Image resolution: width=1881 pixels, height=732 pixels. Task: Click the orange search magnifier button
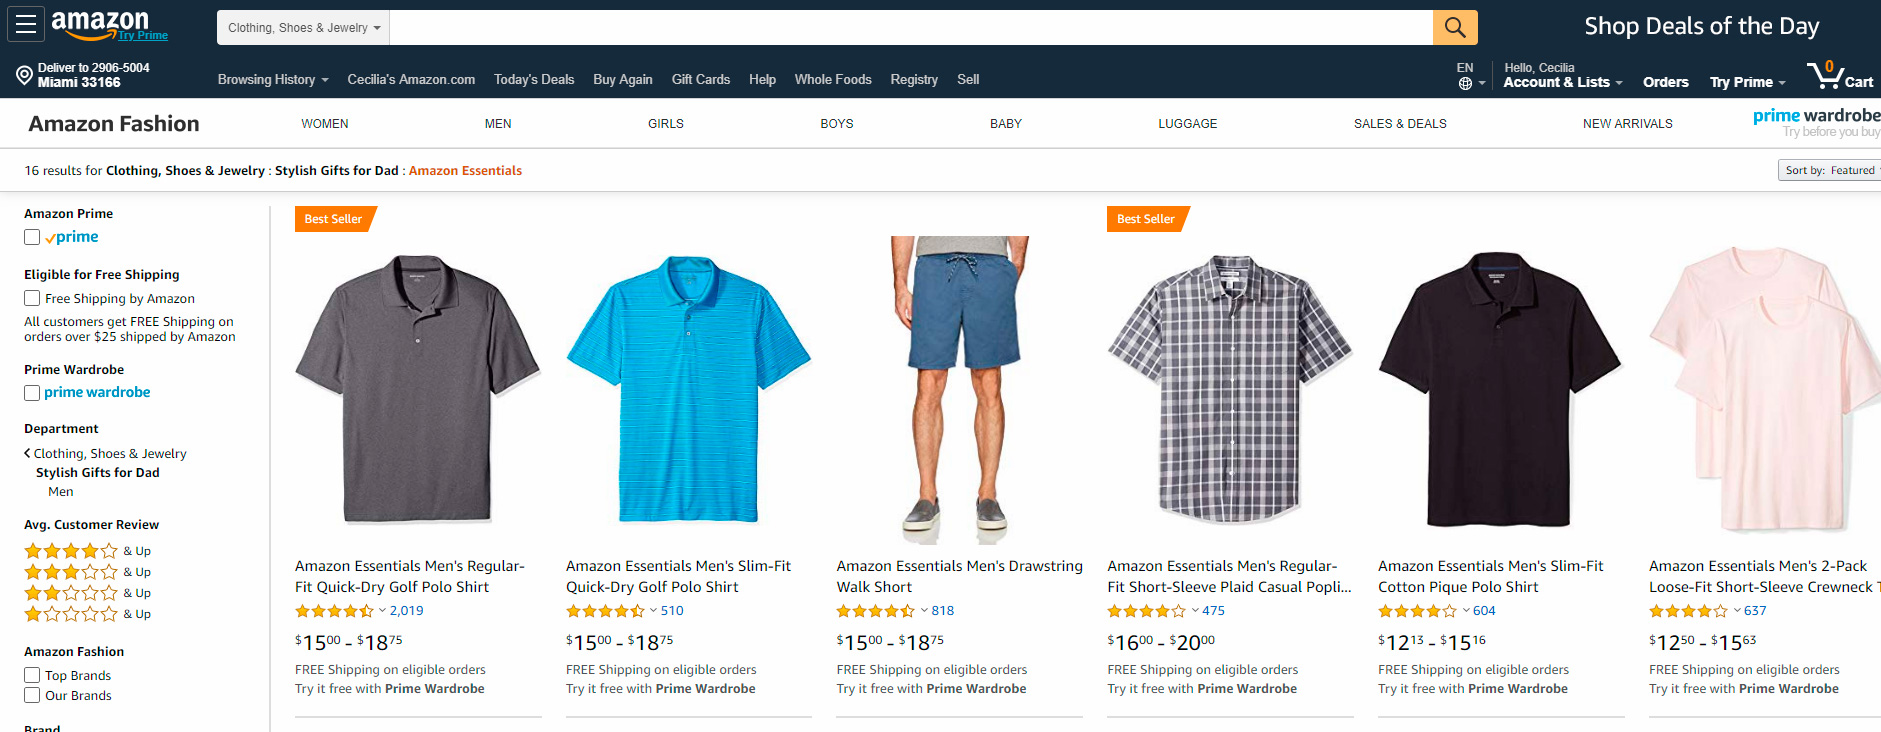[x=1455, y=27]
